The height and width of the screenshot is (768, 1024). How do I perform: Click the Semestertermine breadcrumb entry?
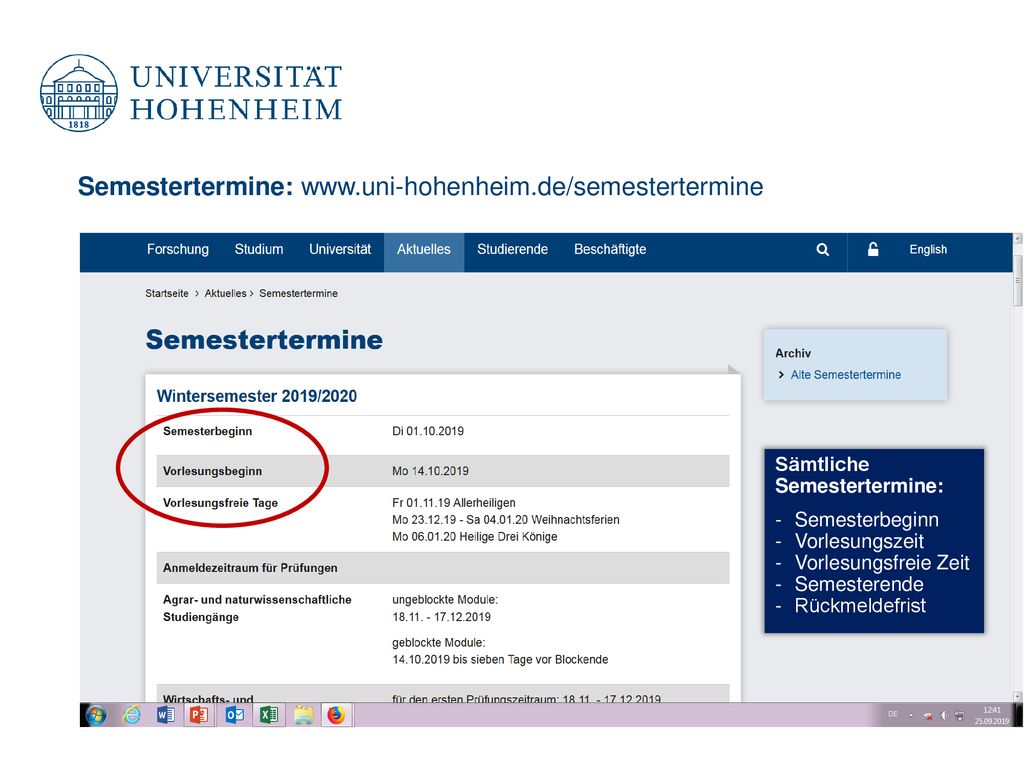click(x=298, y=294)
